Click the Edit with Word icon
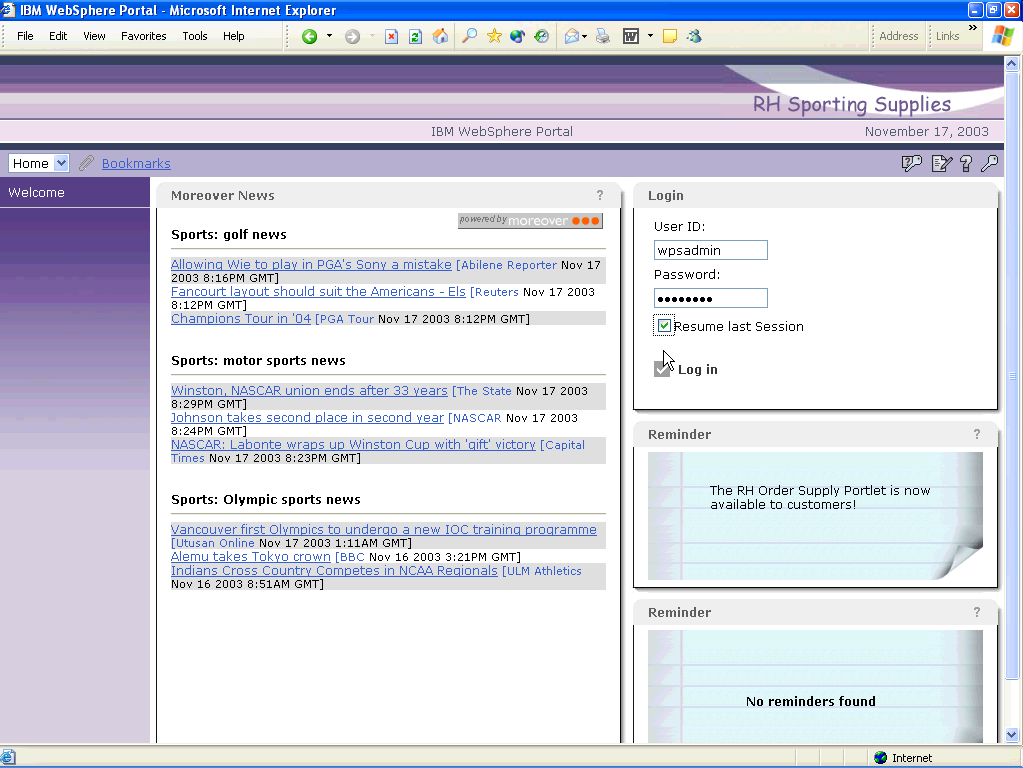Screen dimensions: 1023x768 631,37
